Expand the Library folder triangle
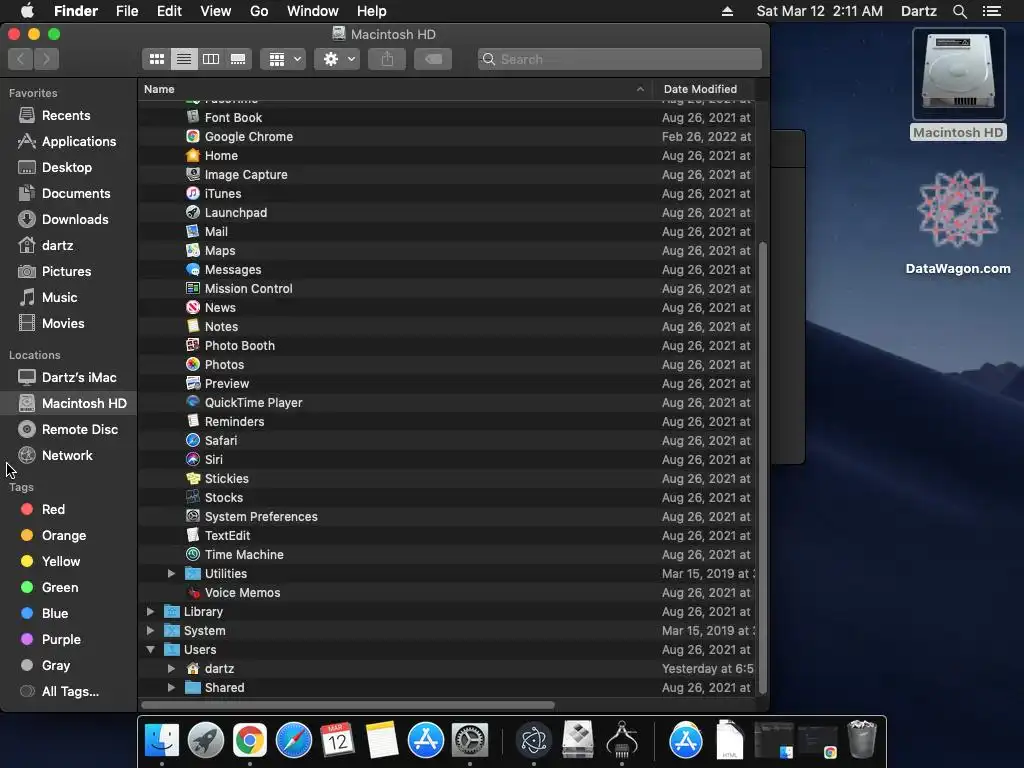Viewport: 1024px width, 768px height. coord(150,611)
